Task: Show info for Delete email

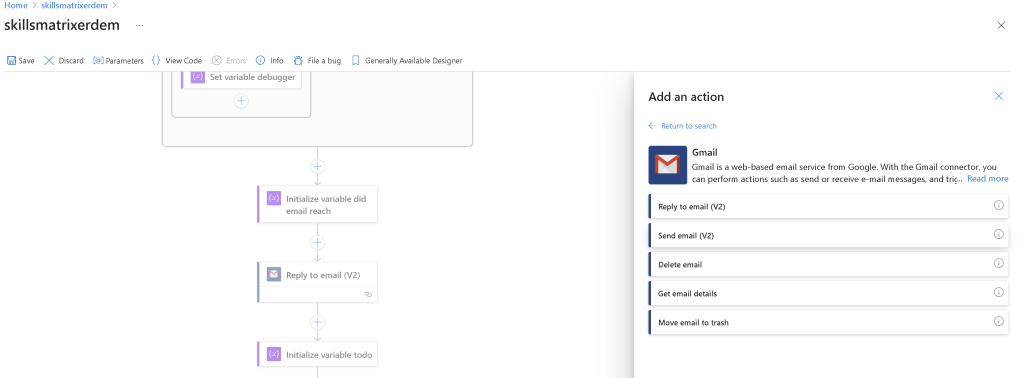Action: click(998, 263)
